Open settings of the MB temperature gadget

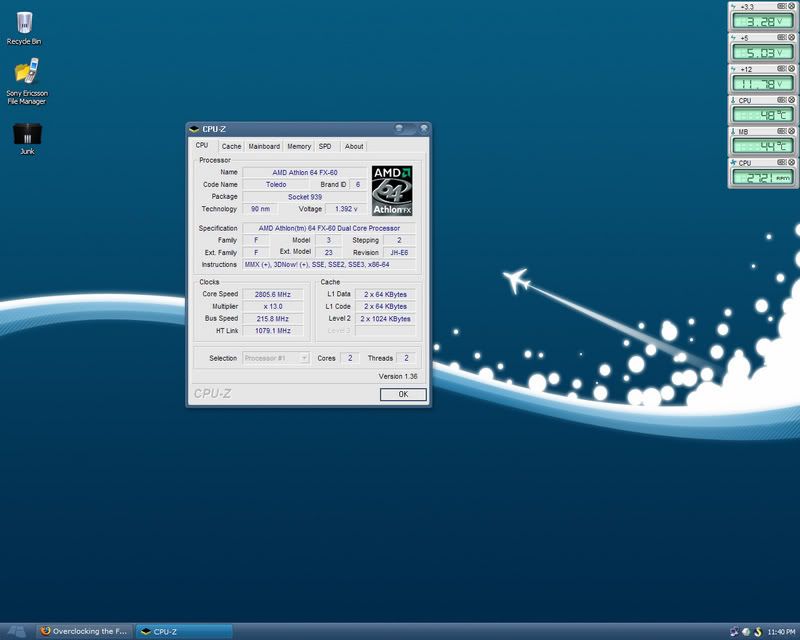click(782, 131)
